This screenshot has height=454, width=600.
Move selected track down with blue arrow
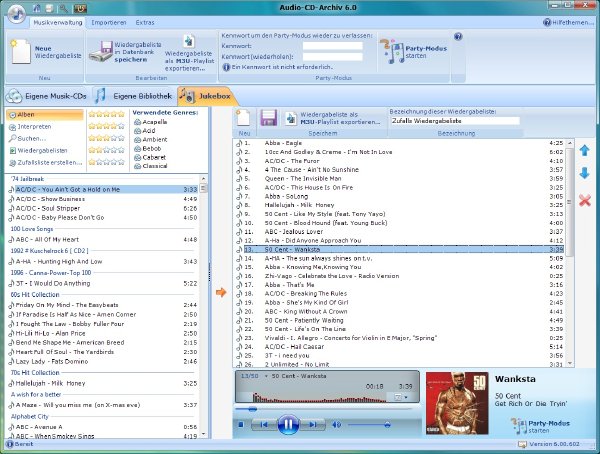[x=584, y=173]
